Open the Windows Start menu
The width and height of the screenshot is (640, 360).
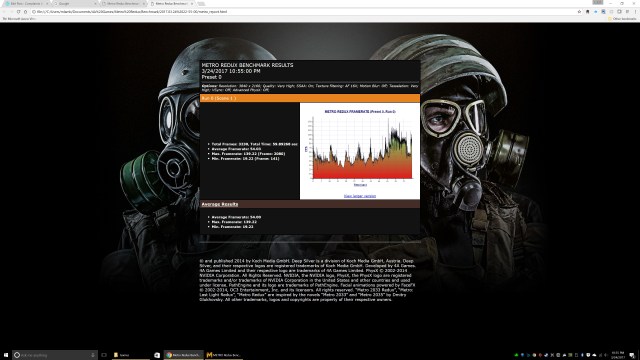coord(6,355)
